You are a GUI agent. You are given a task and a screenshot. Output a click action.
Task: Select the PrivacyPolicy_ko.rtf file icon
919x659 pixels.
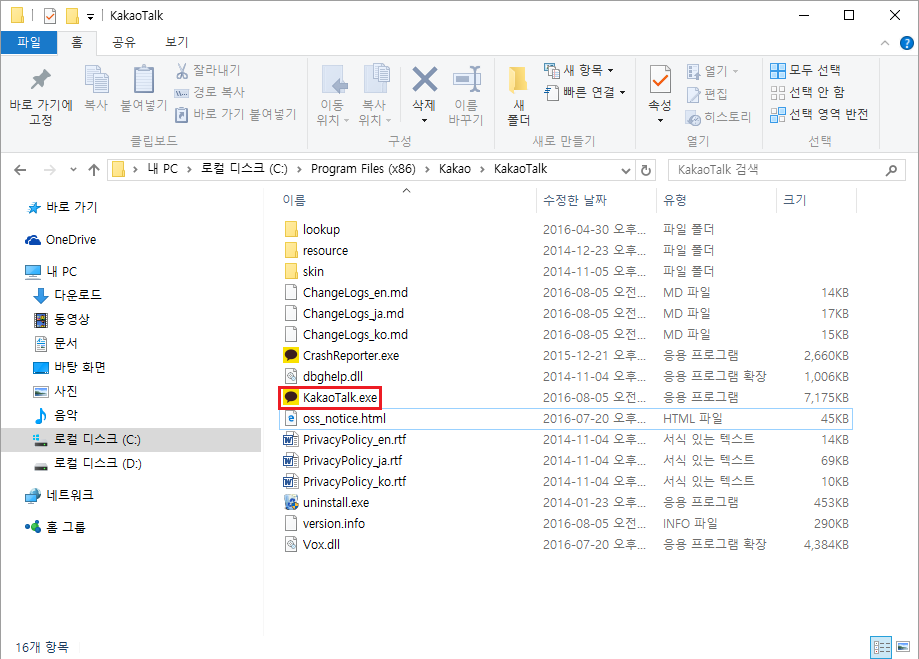291,481
